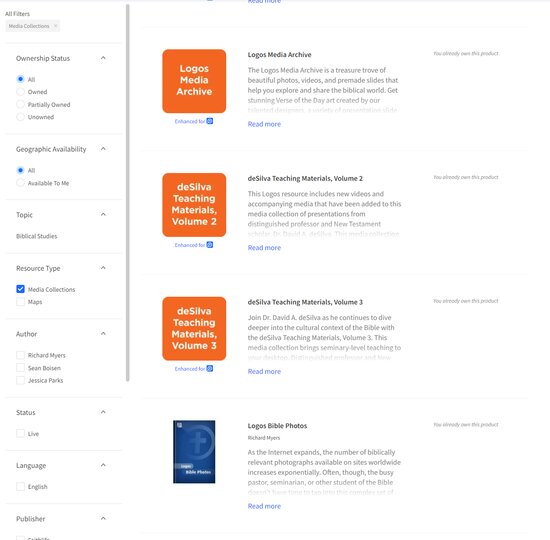Select the Biblical Studies topic
Screen dimensions: 550x540
click(x=36, y=236)
